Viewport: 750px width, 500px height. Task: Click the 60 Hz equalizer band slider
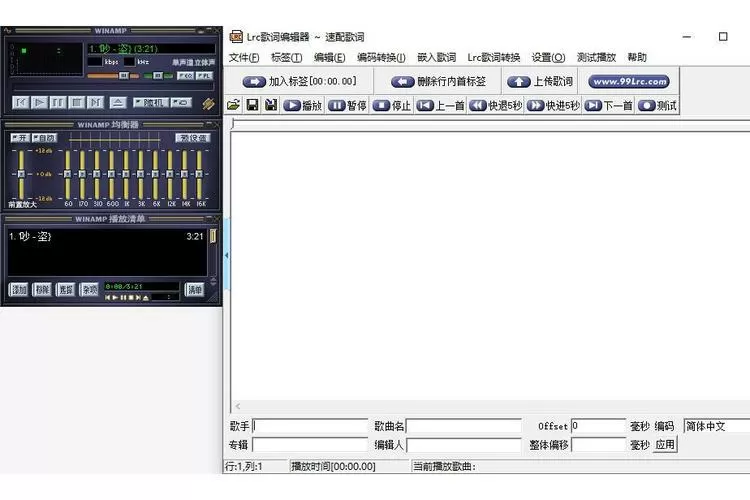pos(67,174)
